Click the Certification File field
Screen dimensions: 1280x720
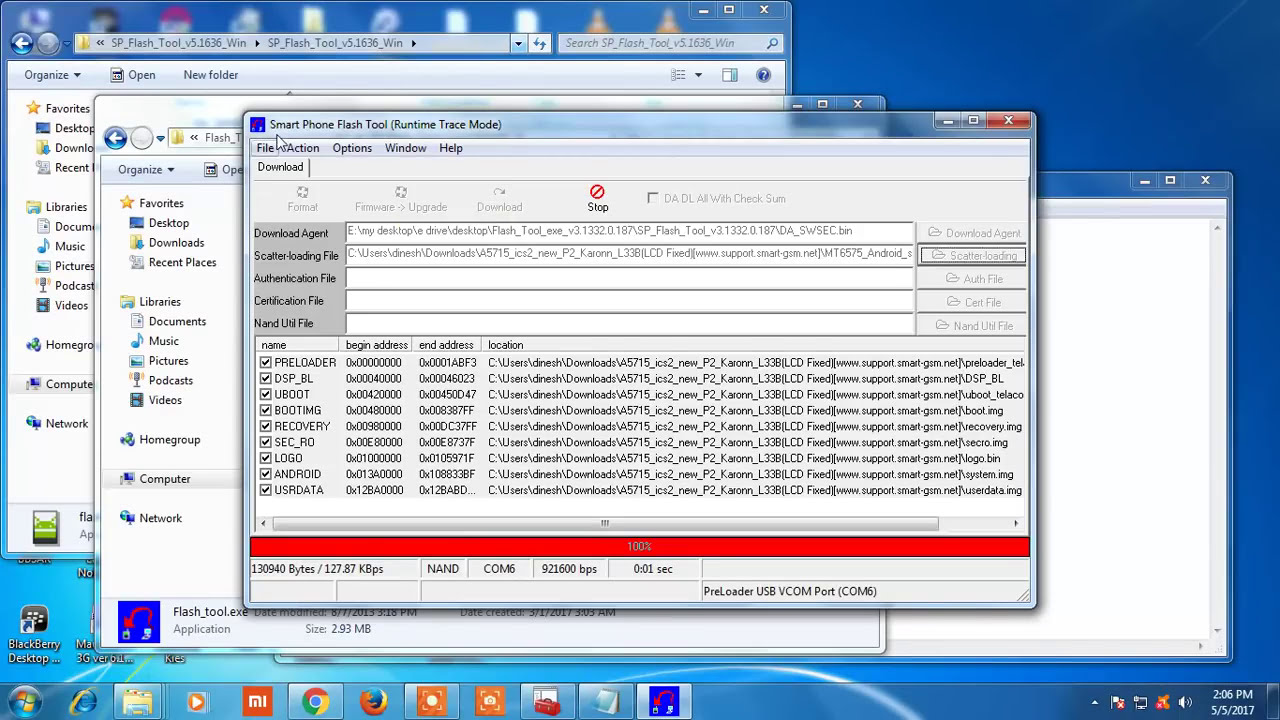(629, 301)
